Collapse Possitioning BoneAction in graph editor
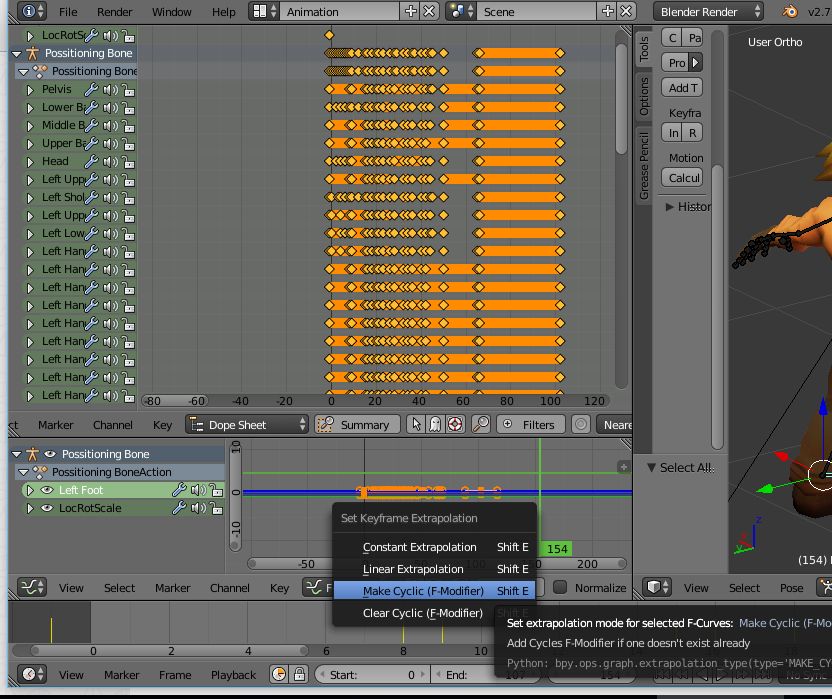Image resolution: width=832 pixels, height=699 pixels. tap(23, 472)
